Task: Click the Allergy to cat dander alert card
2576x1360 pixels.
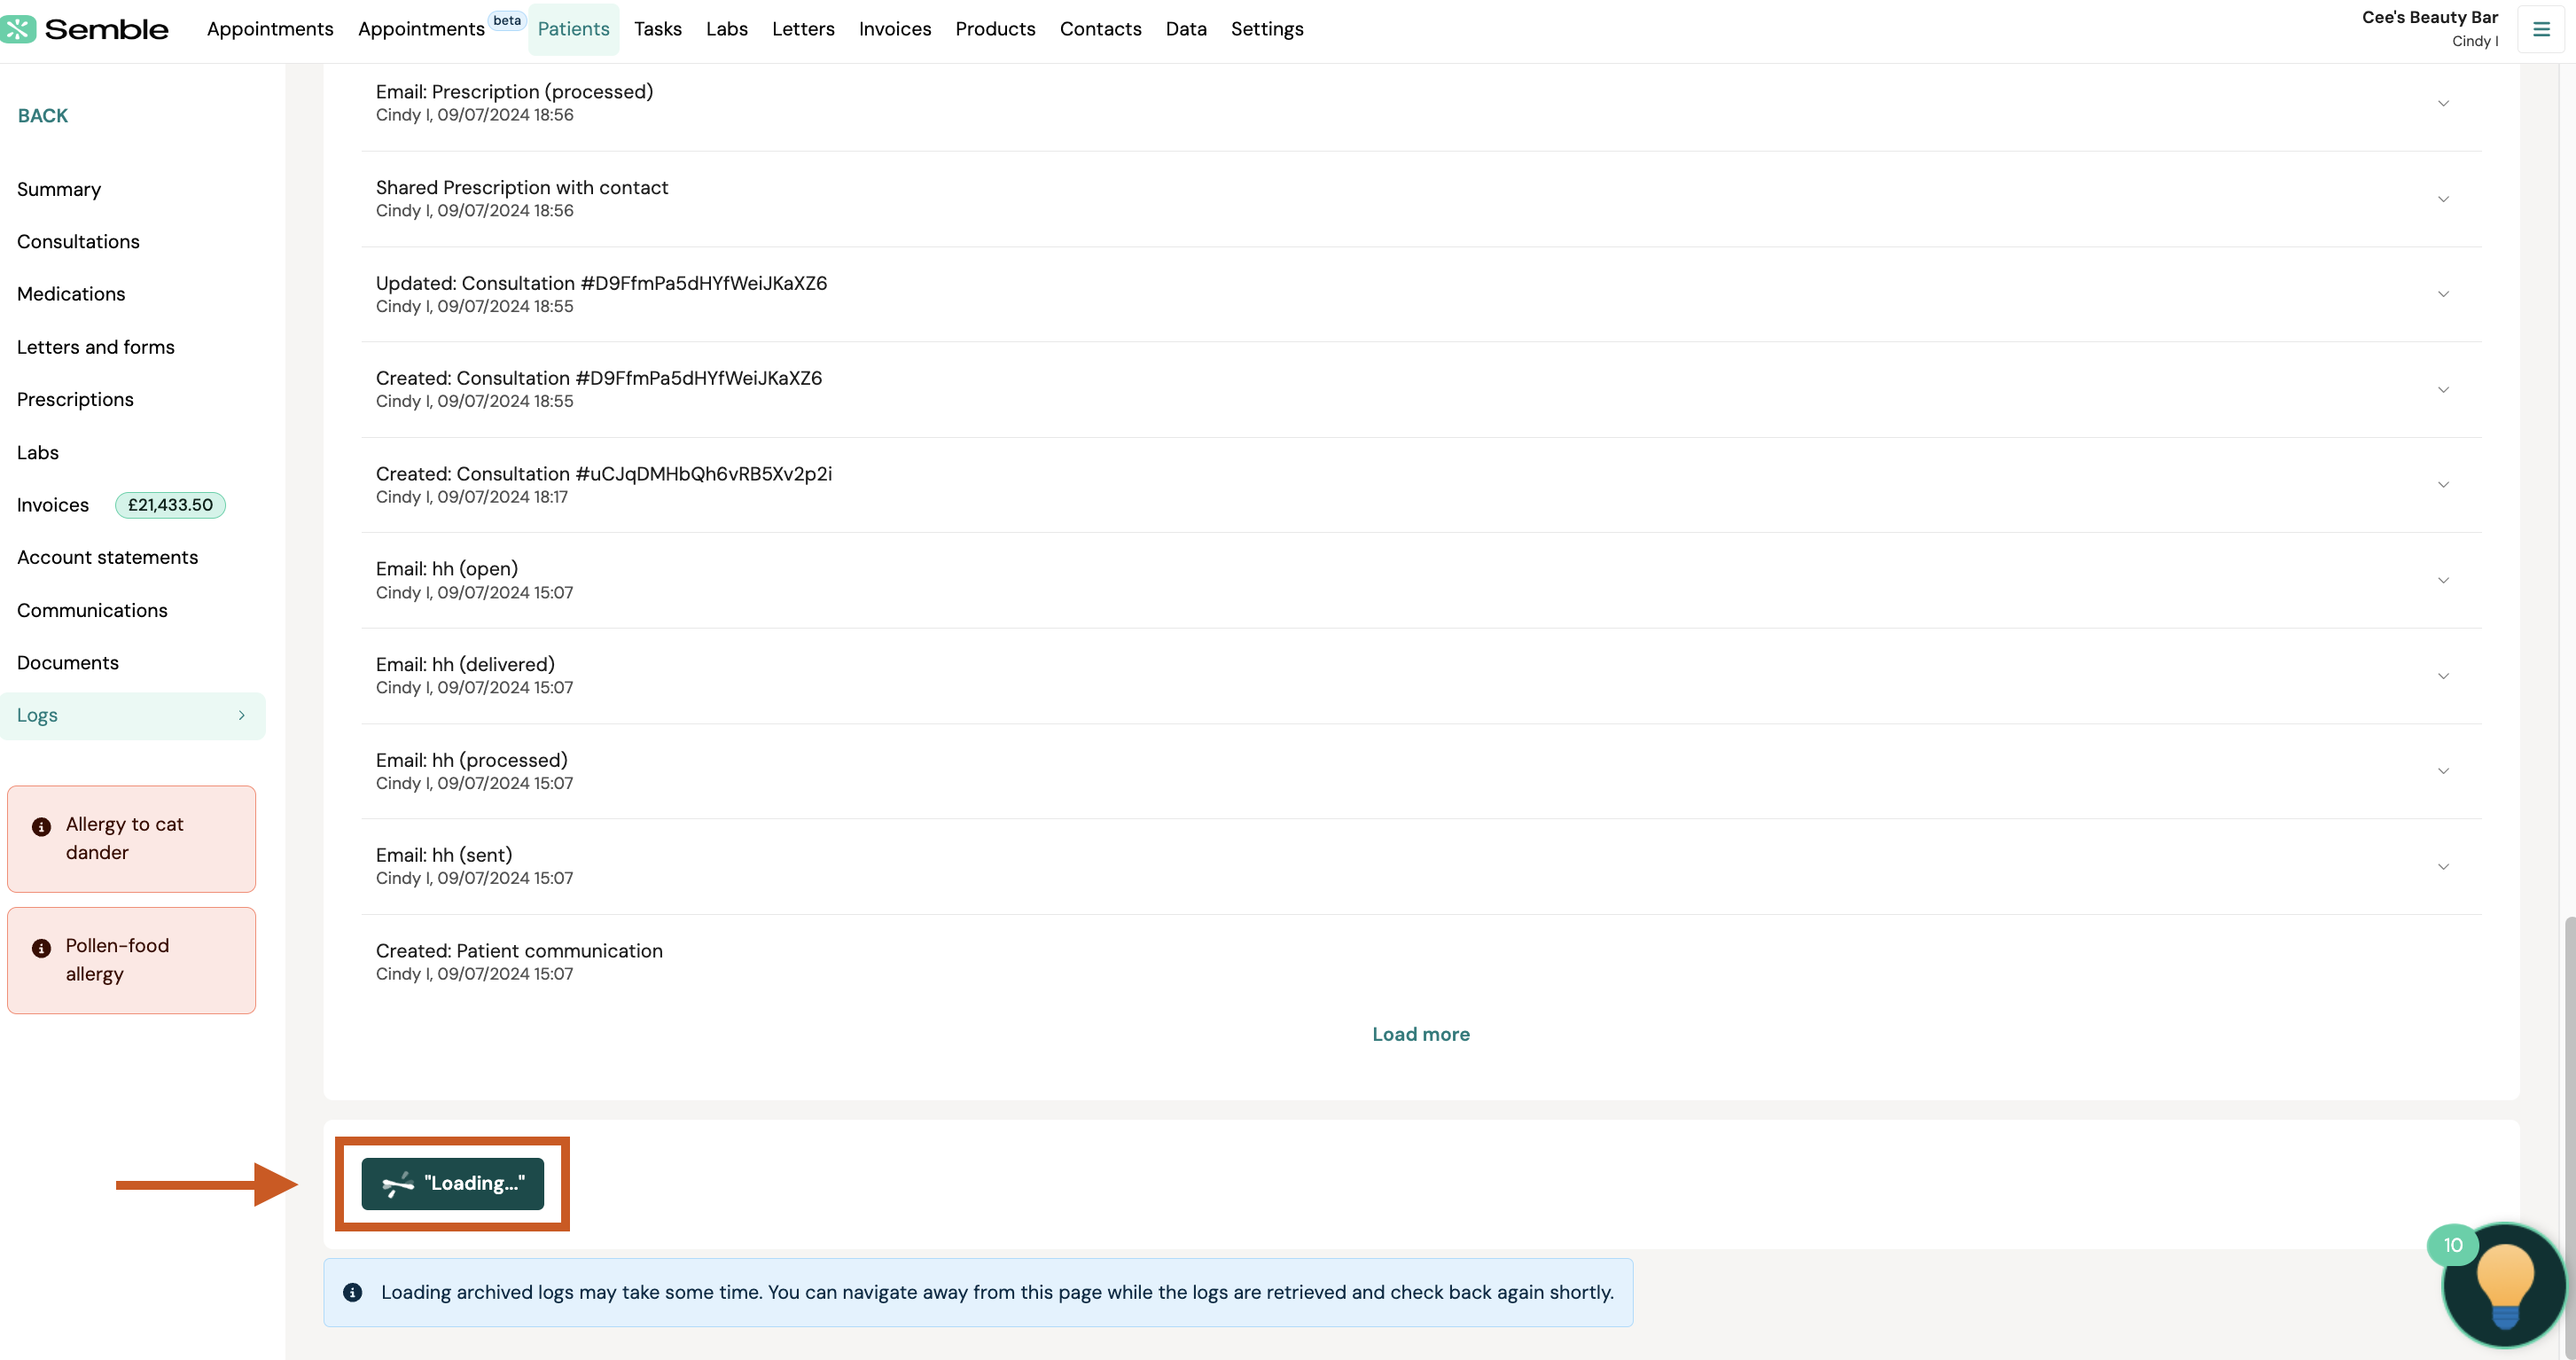Action: (x=131, y=839)
